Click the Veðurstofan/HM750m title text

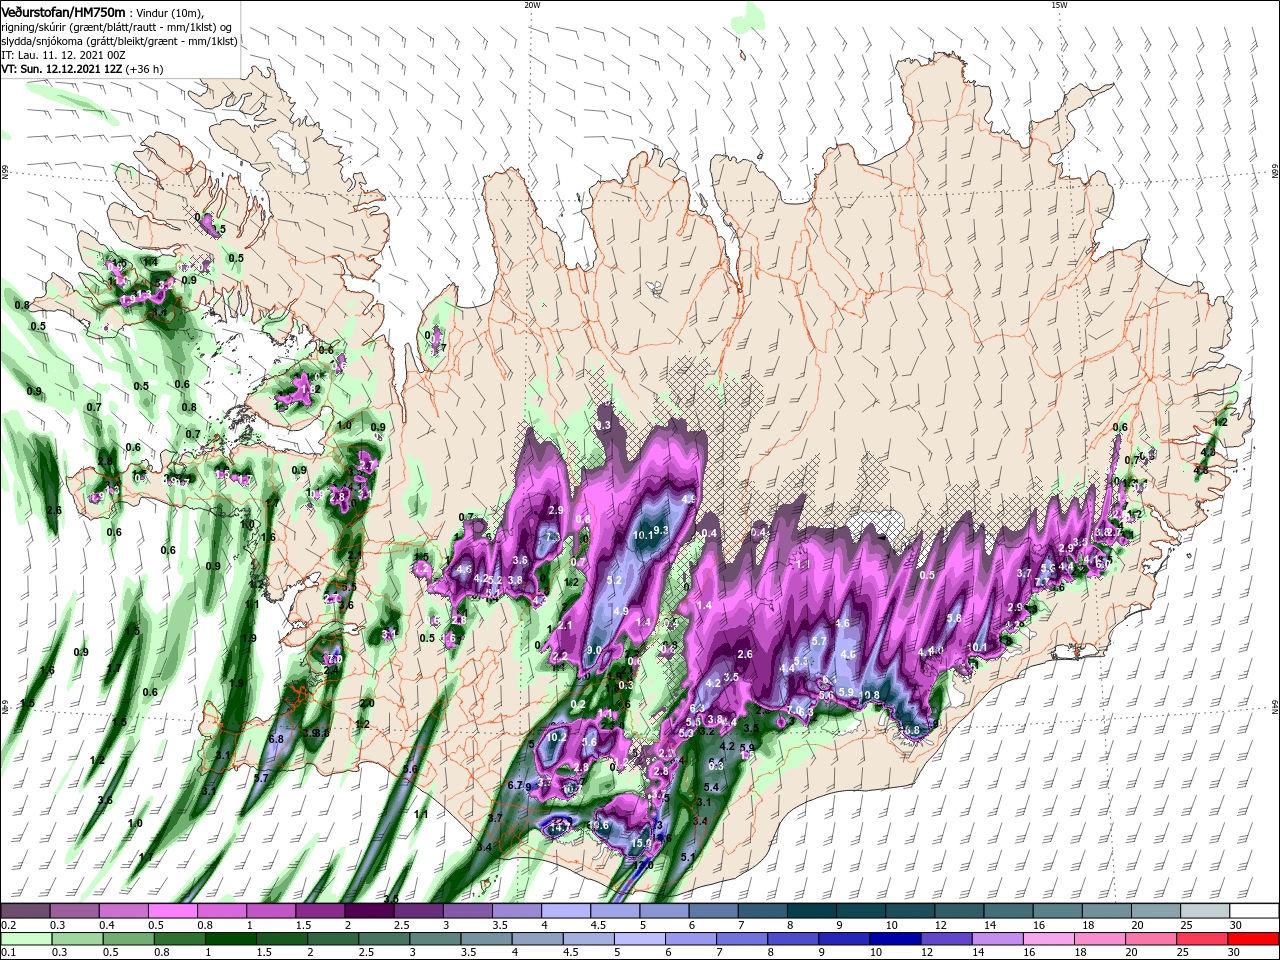tap(63, 12)
